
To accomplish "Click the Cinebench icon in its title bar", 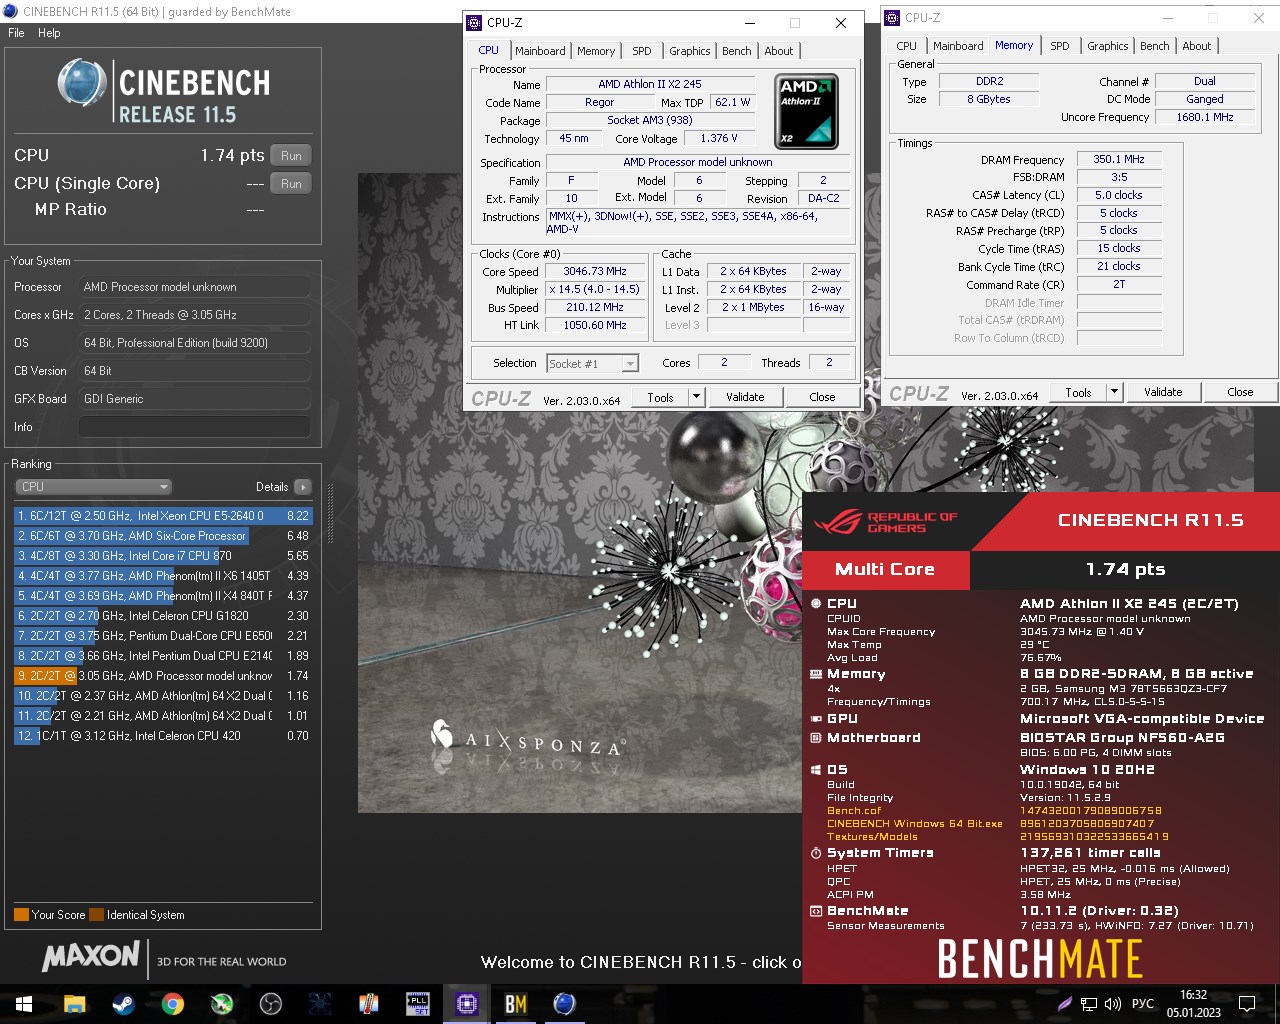I will click(11, 12).
